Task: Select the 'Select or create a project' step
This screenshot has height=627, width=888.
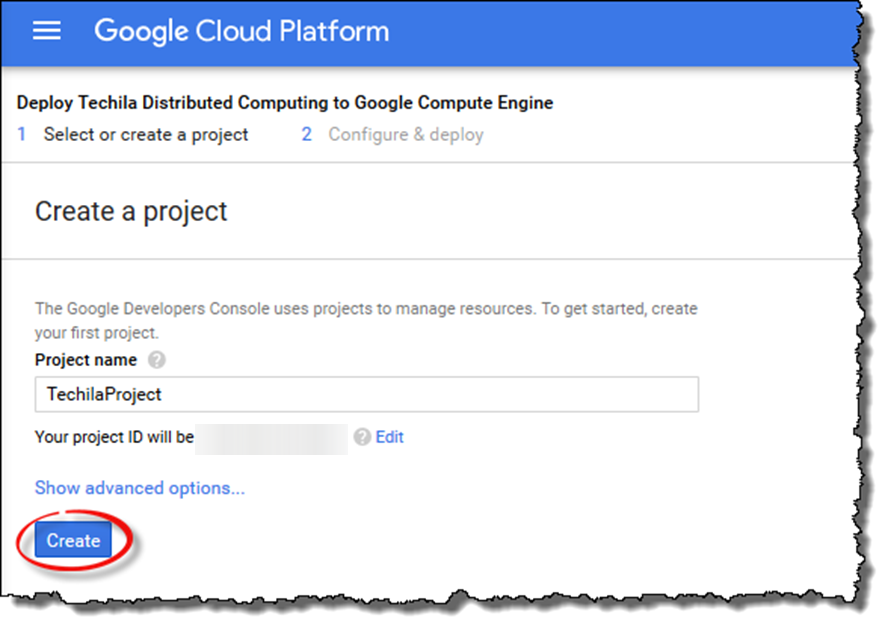Action: click(x=146, y=134)
